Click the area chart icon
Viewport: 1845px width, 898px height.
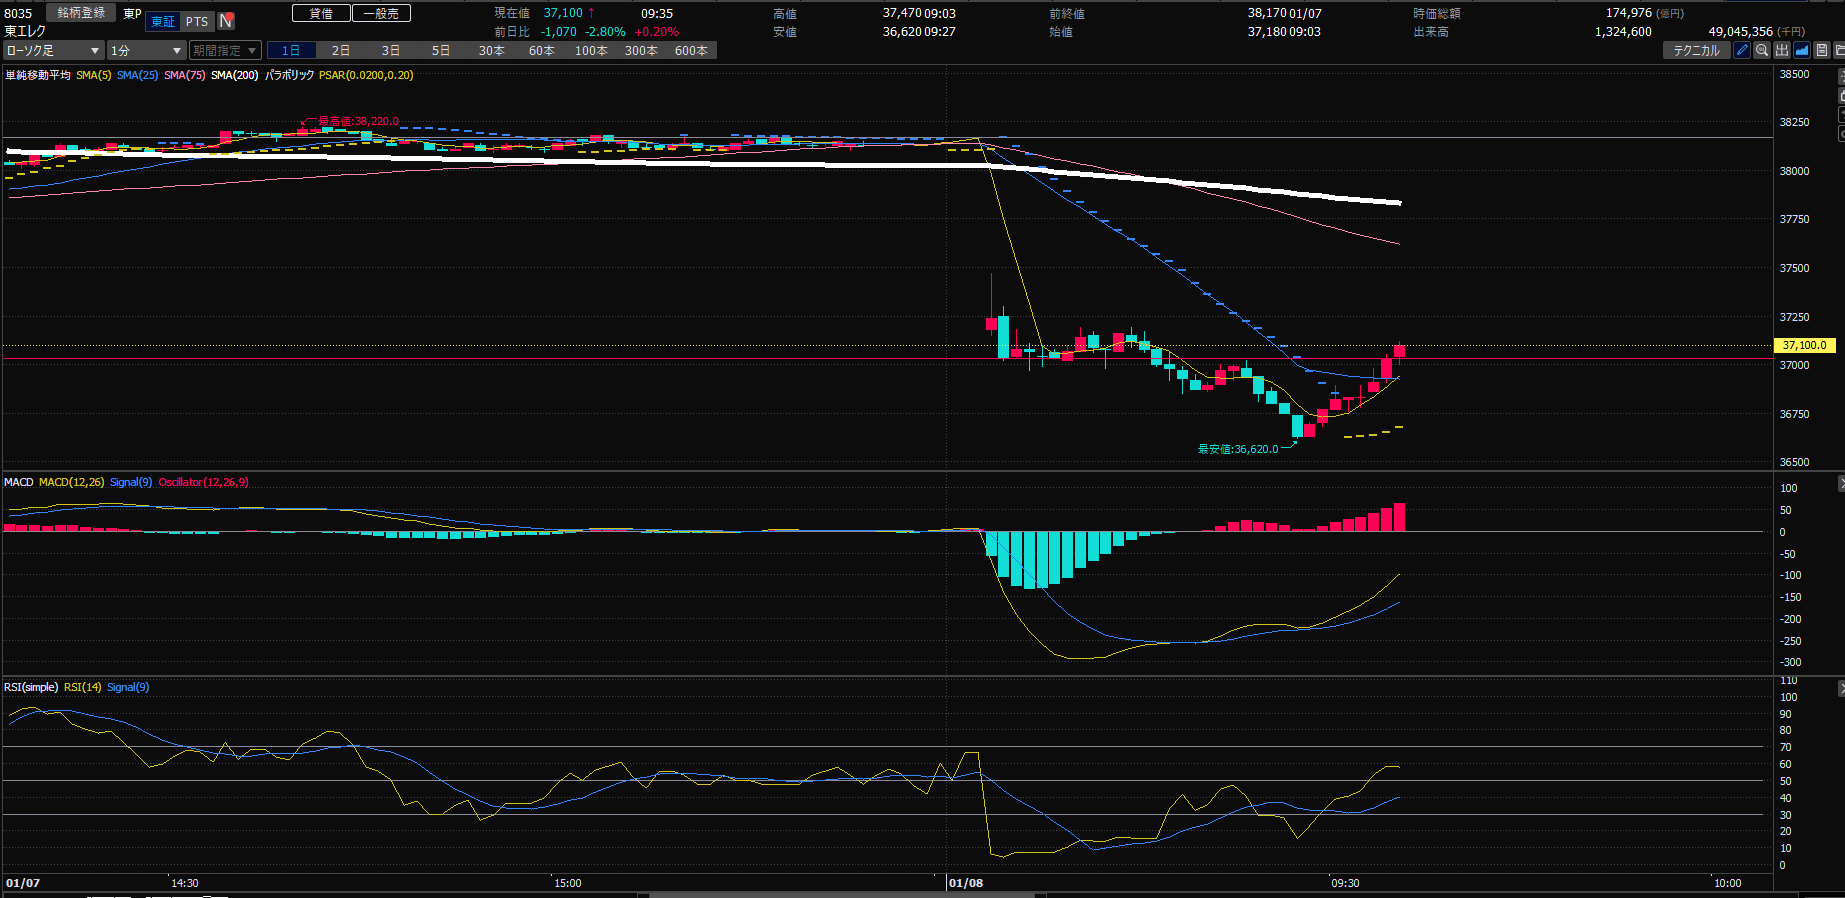tap(1802, 50)
